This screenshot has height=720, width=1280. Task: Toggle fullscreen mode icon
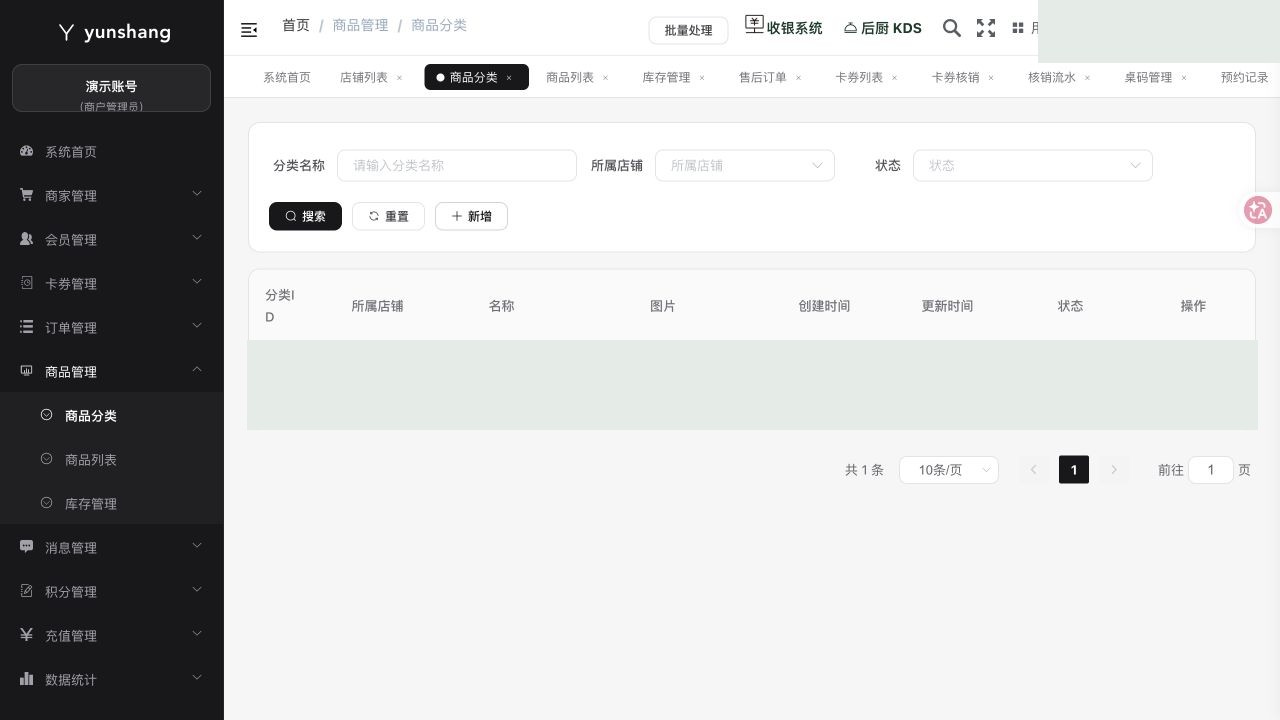(986, 28)
